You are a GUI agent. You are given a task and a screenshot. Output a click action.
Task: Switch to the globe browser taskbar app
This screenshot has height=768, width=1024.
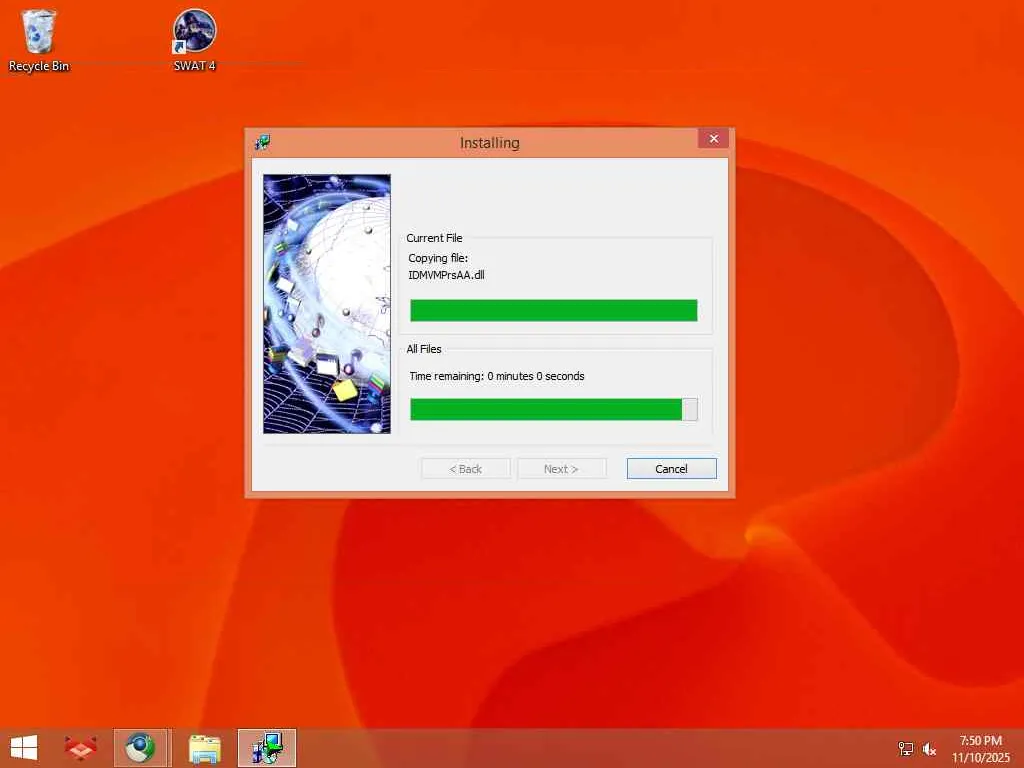pos(141,748)
